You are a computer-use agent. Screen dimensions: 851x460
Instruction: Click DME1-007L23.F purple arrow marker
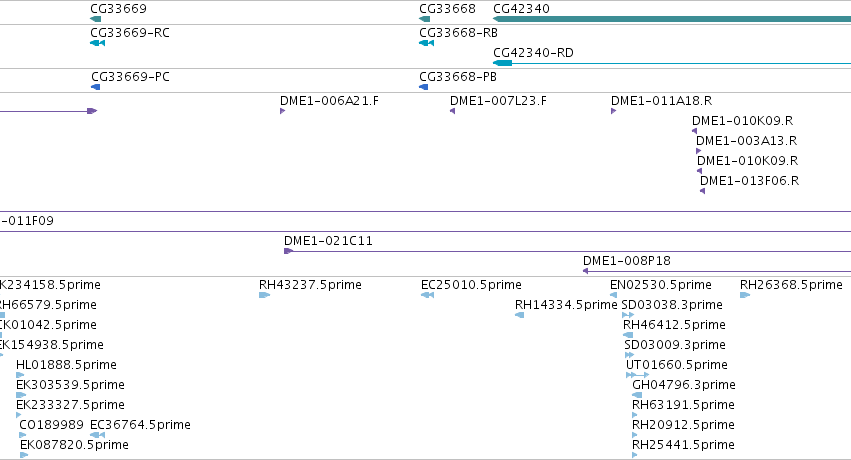453,111
